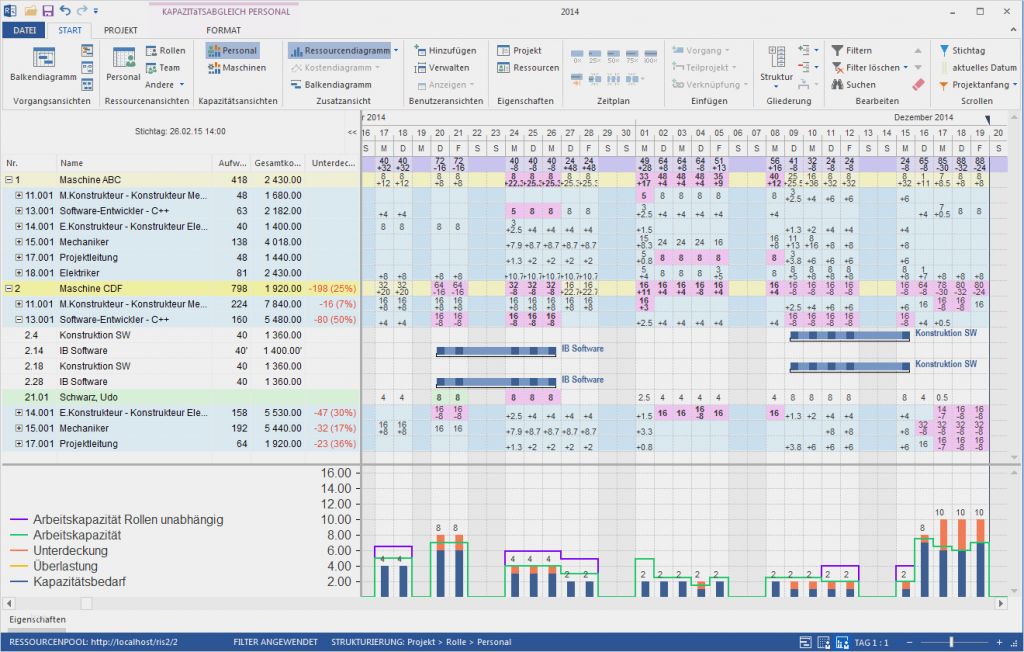Screen dimensions: 1024x652
Task: Click the Konstruktion SW bar in row 2.4
Action: (x=850, y=336)
